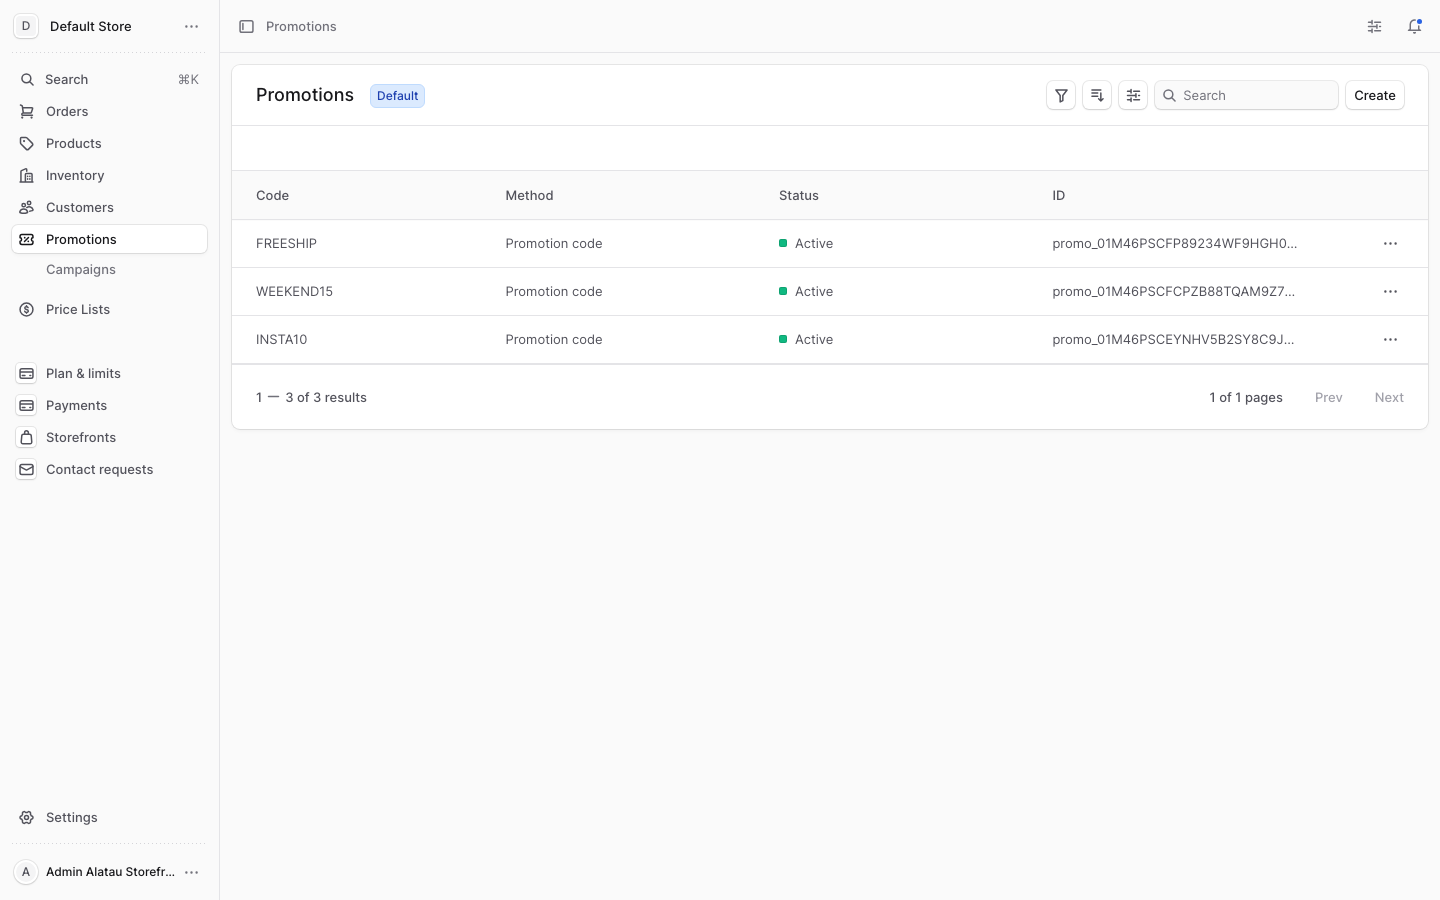The width and height of the screenshot is (1440, 900).
Task: Click the Default Store avatar icon
Action: pos(26,27)
